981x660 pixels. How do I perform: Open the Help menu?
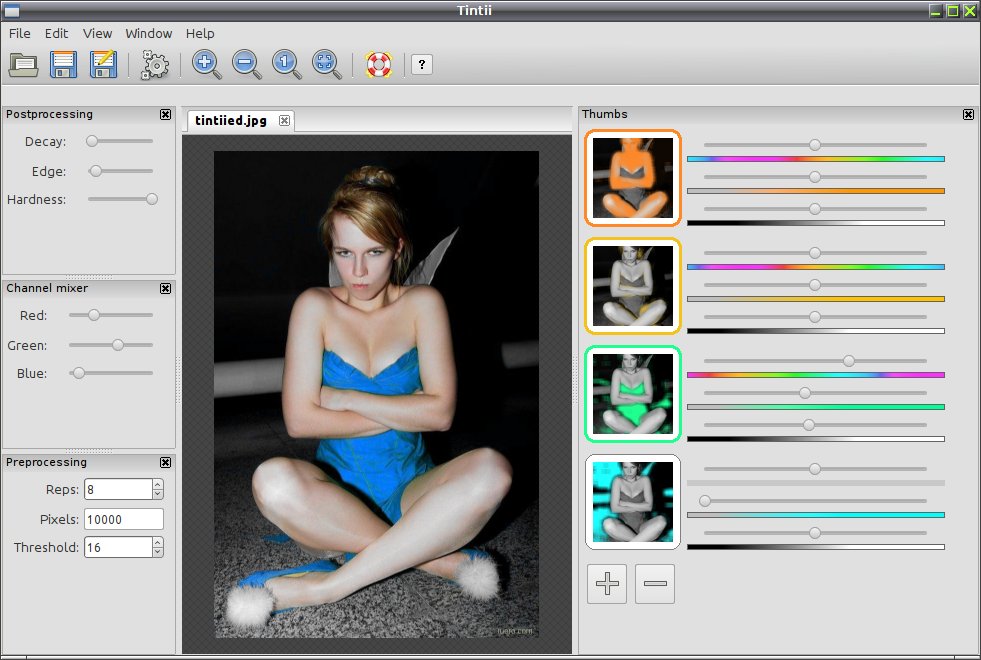(200, 34)
